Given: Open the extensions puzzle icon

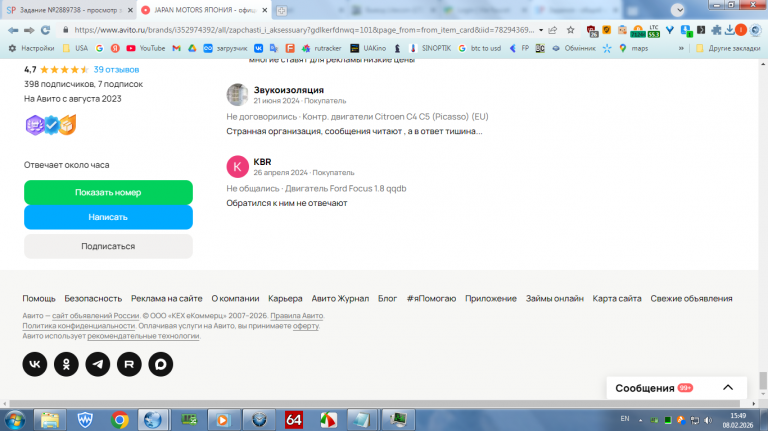Looking at the screenshot, I should pyautogui.click(x=716, y=30).
